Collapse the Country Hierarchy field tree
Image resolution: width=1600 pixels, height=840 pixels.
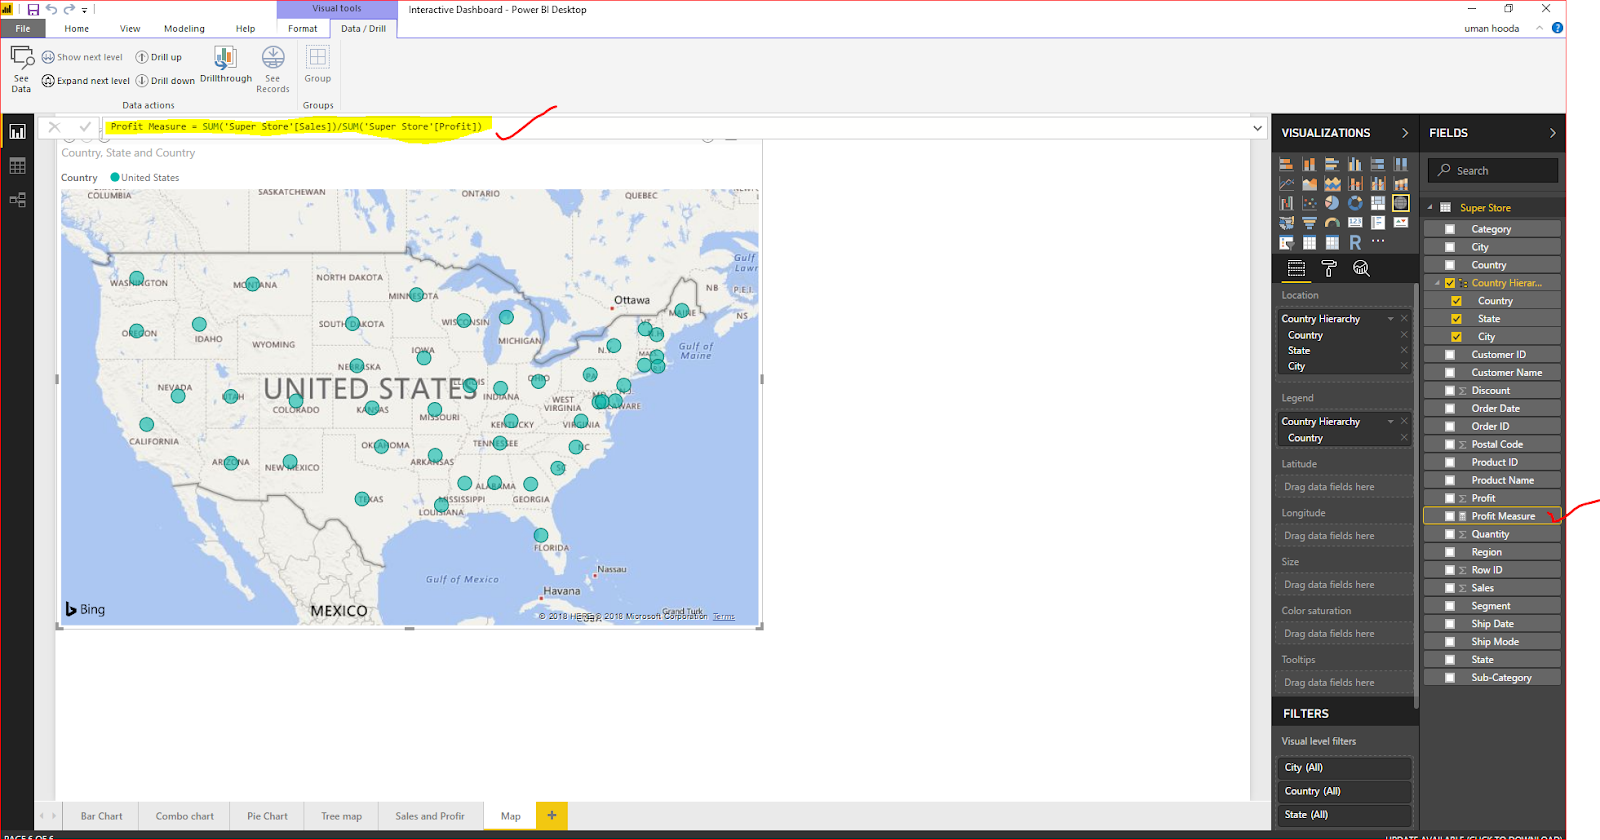[1437, 283]
